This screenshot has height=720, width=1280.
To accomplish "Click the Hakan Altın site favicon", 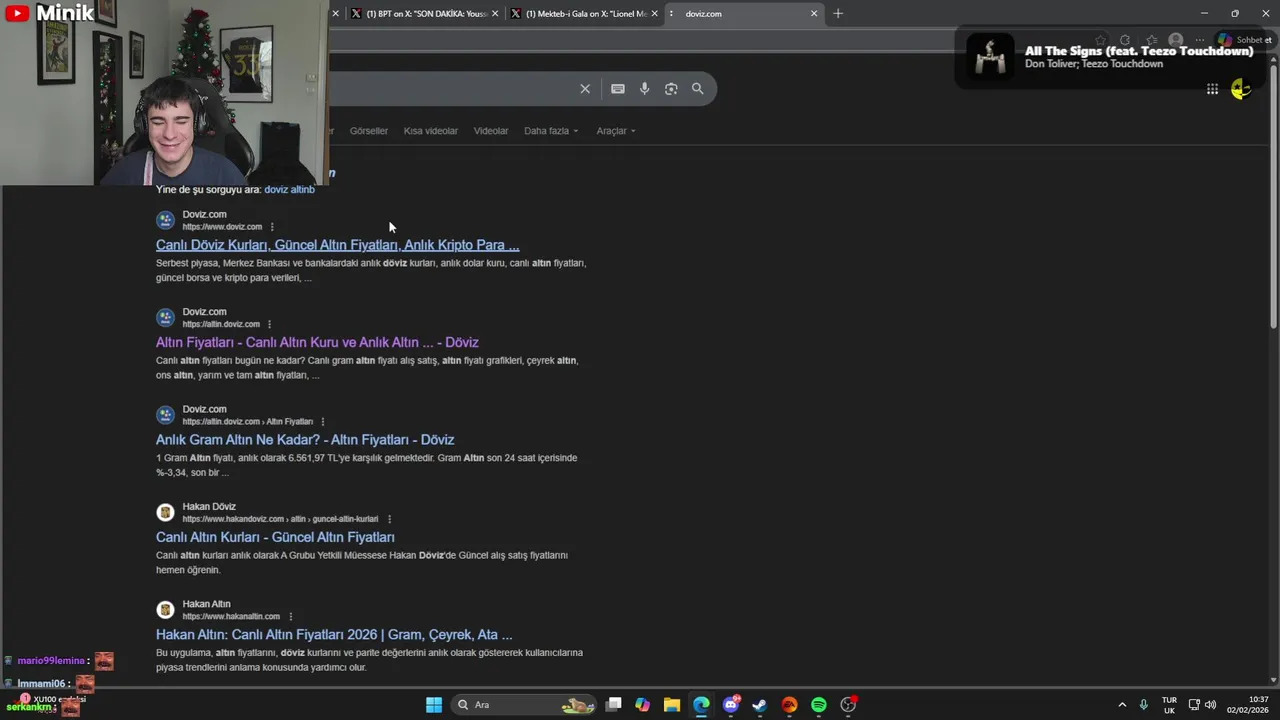I will (165, 610).
